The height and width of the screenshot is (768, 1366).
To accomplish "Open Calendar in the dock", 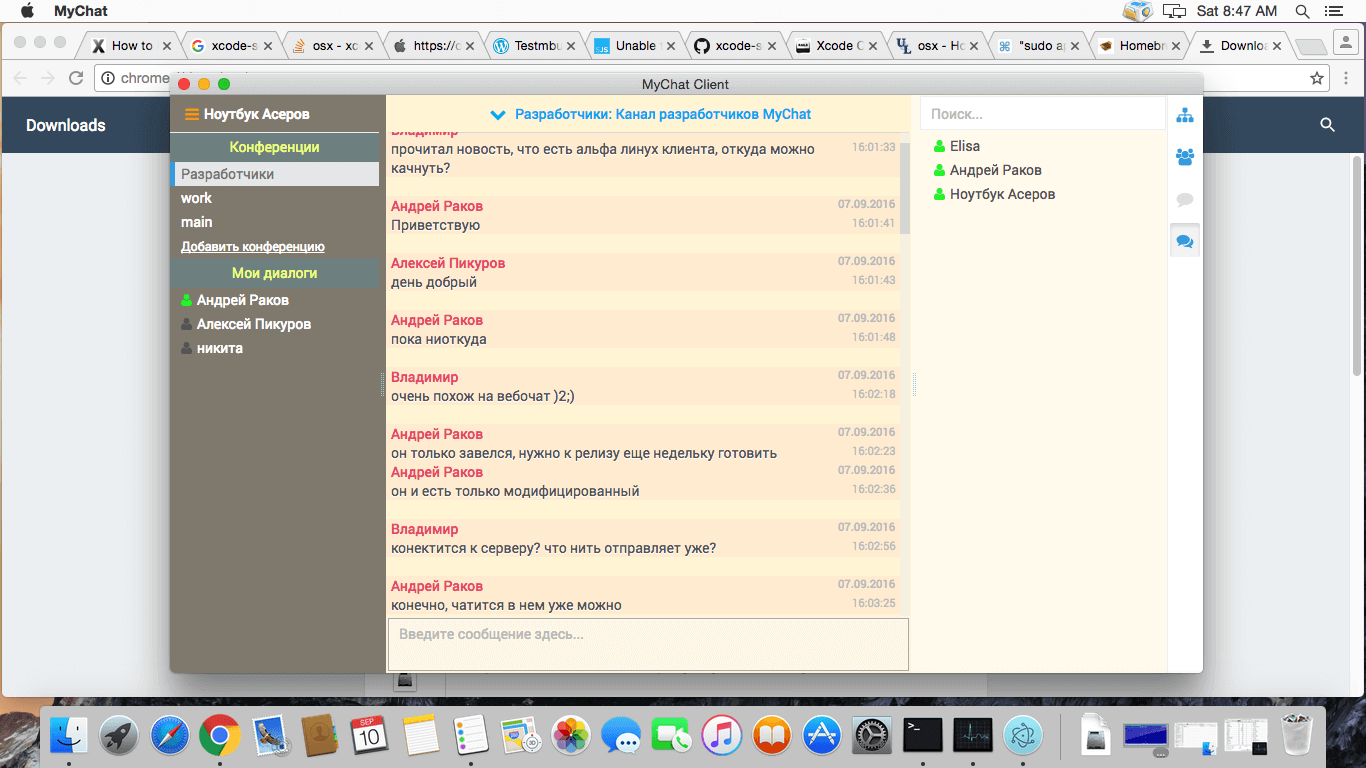I will click(370, 736).
